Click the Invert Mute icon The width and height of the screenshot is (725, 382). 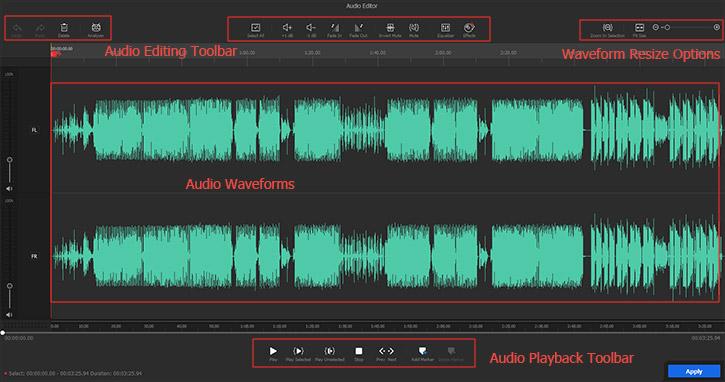390,28
